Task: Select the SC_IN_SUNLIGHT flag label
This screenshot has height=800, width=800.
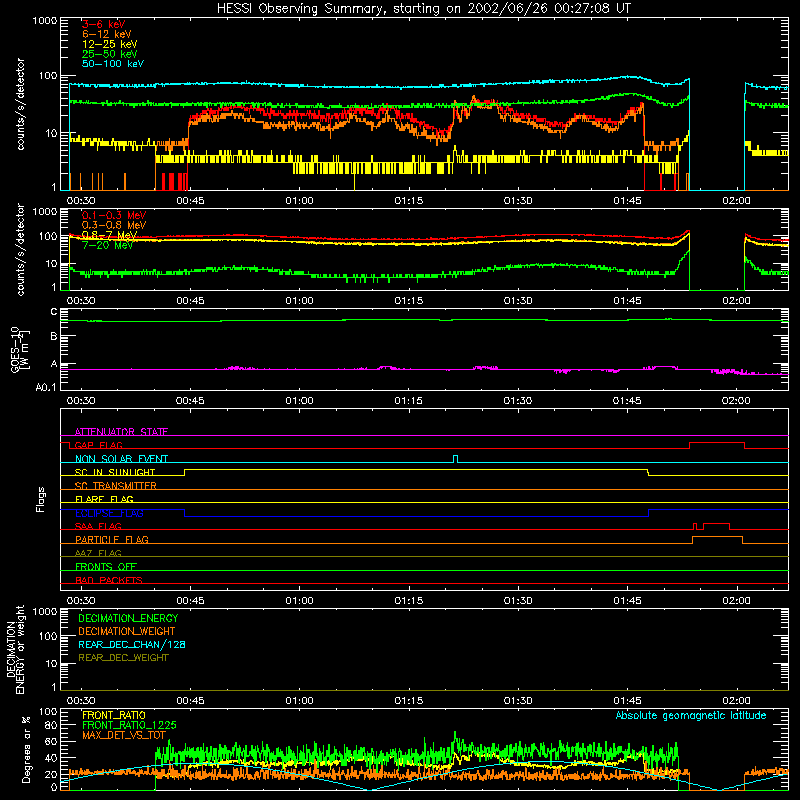Action: point(115,472)
